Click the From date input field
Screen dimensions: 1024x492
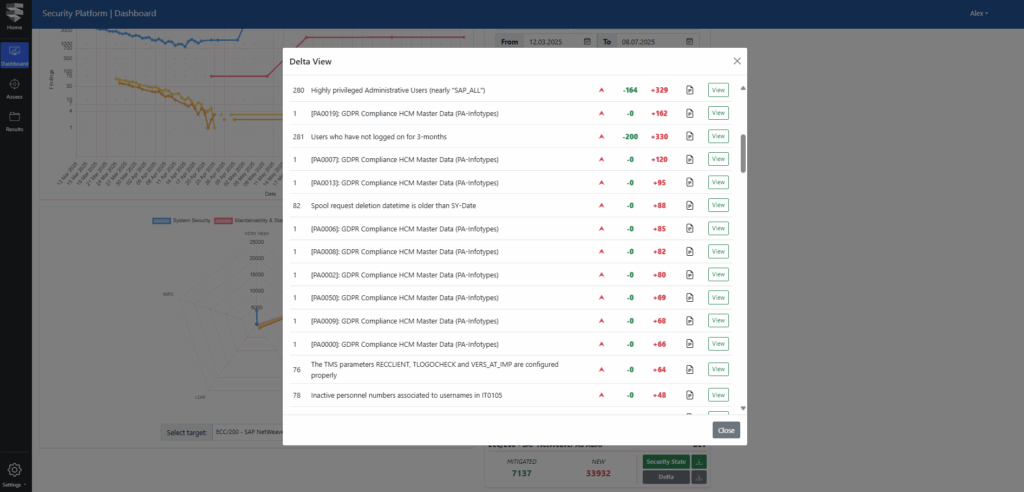(560, 42)
